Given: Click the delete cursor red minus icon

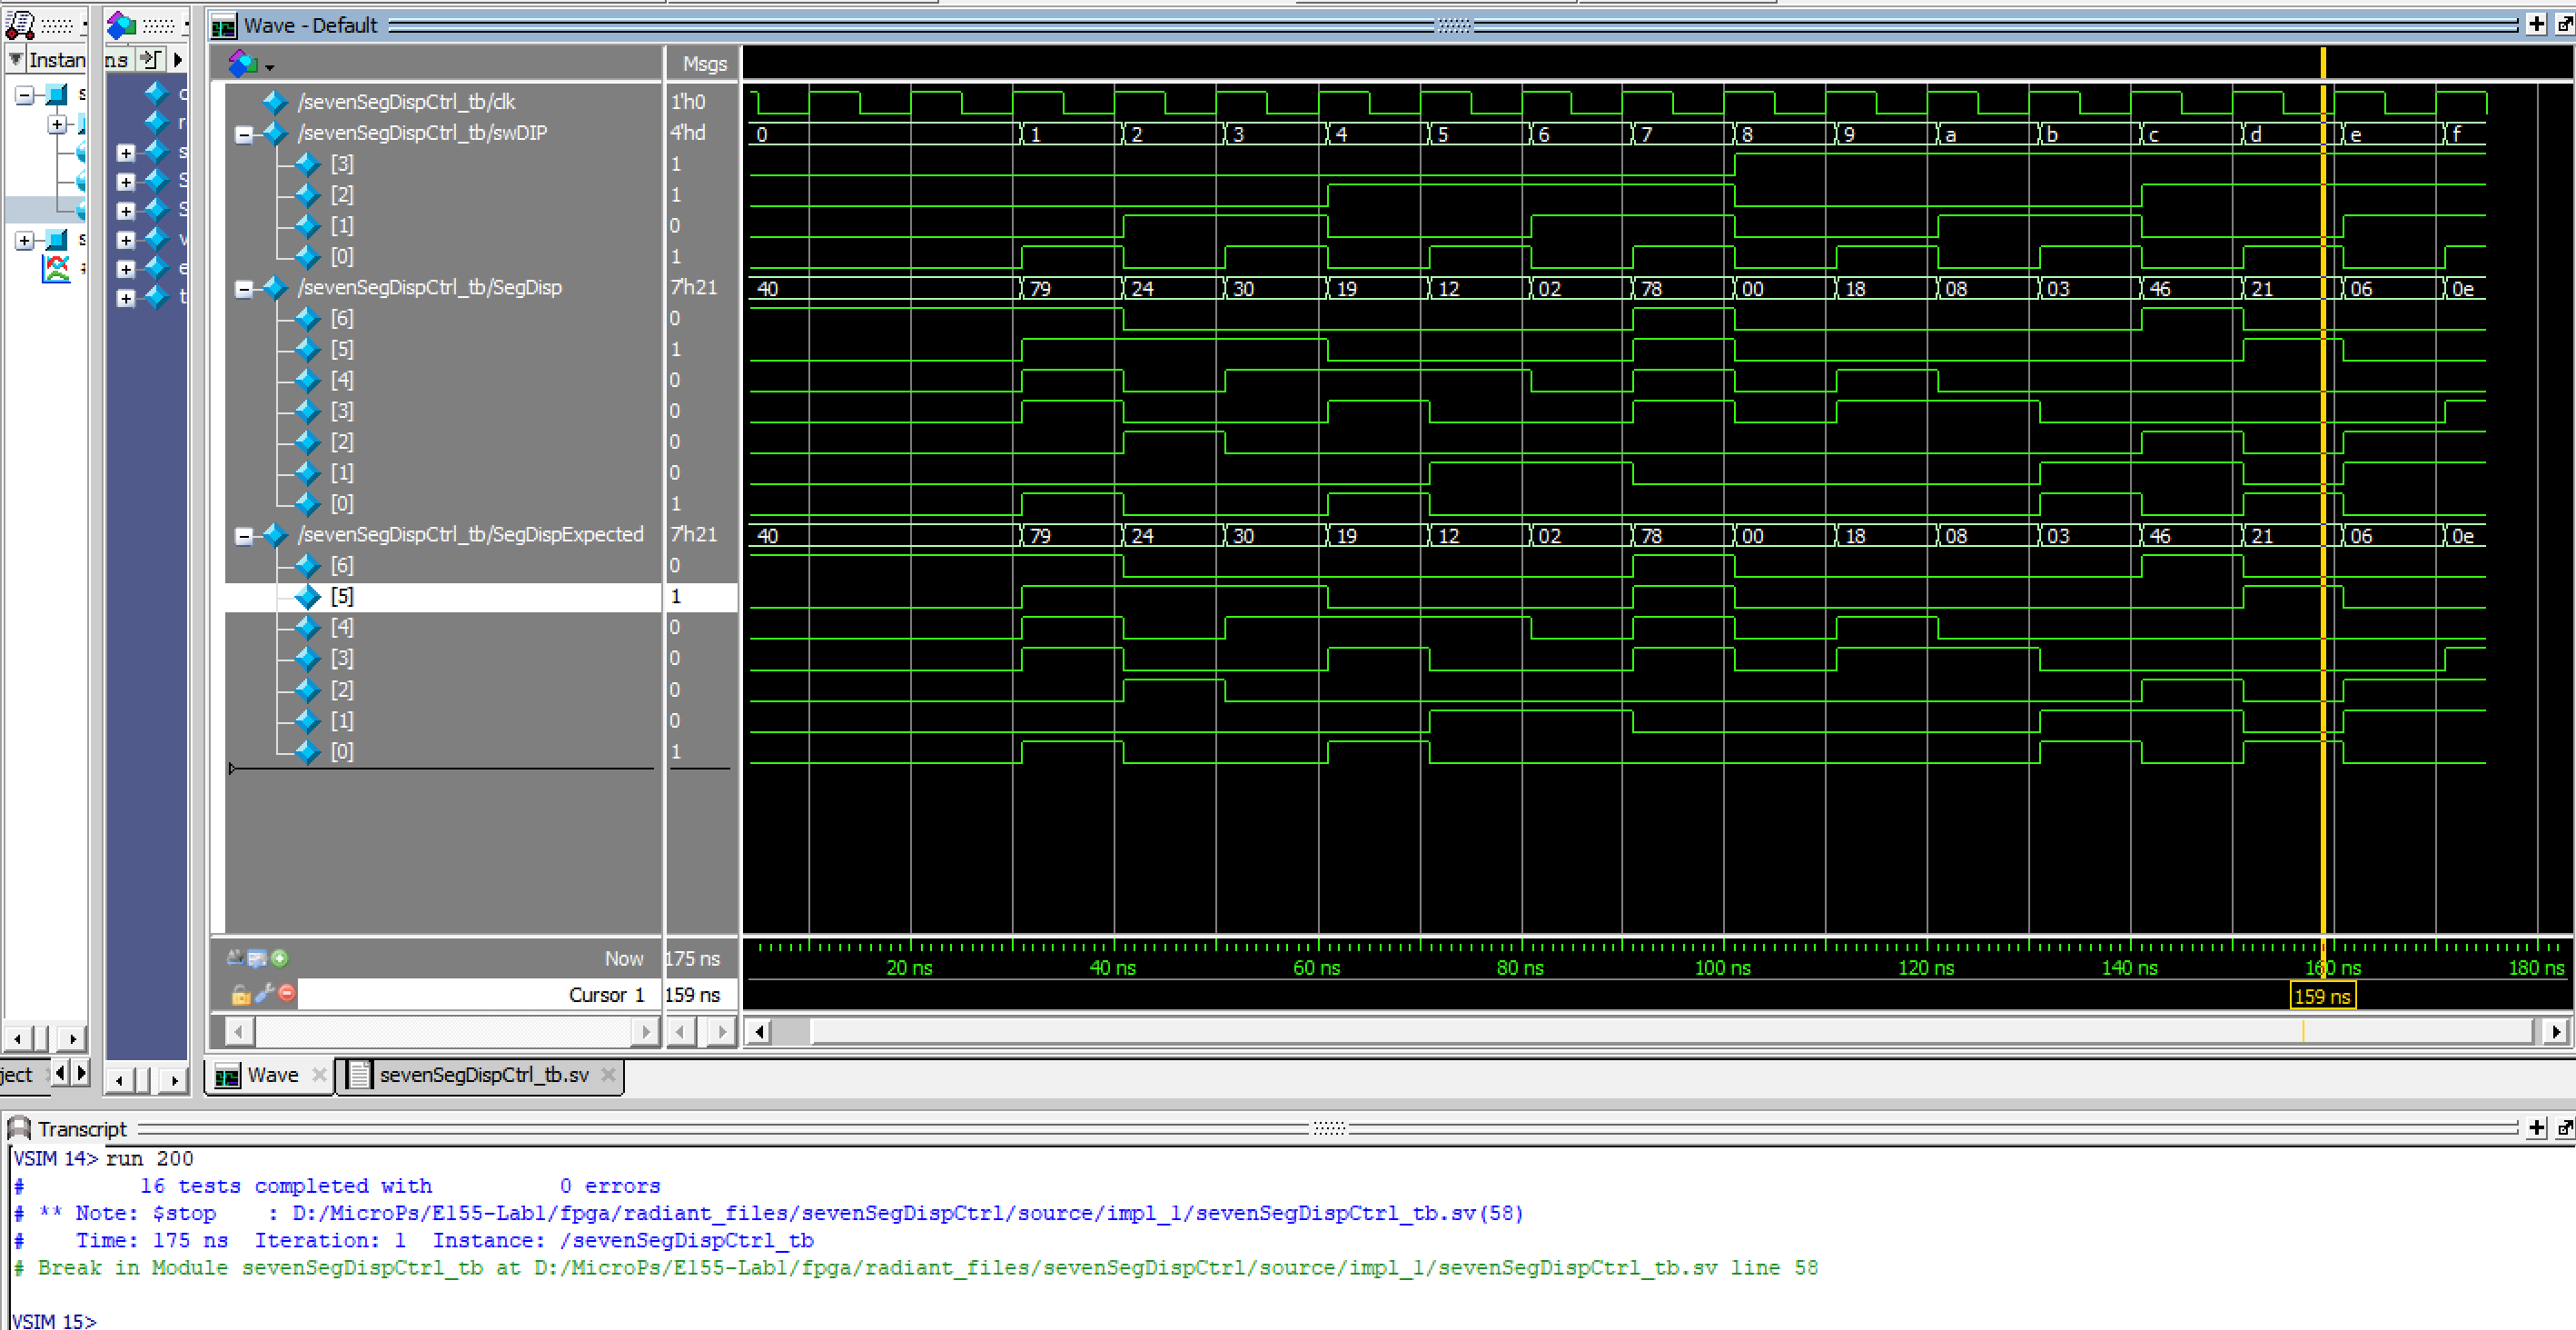Looking at the screenshot, I should 287,993.
